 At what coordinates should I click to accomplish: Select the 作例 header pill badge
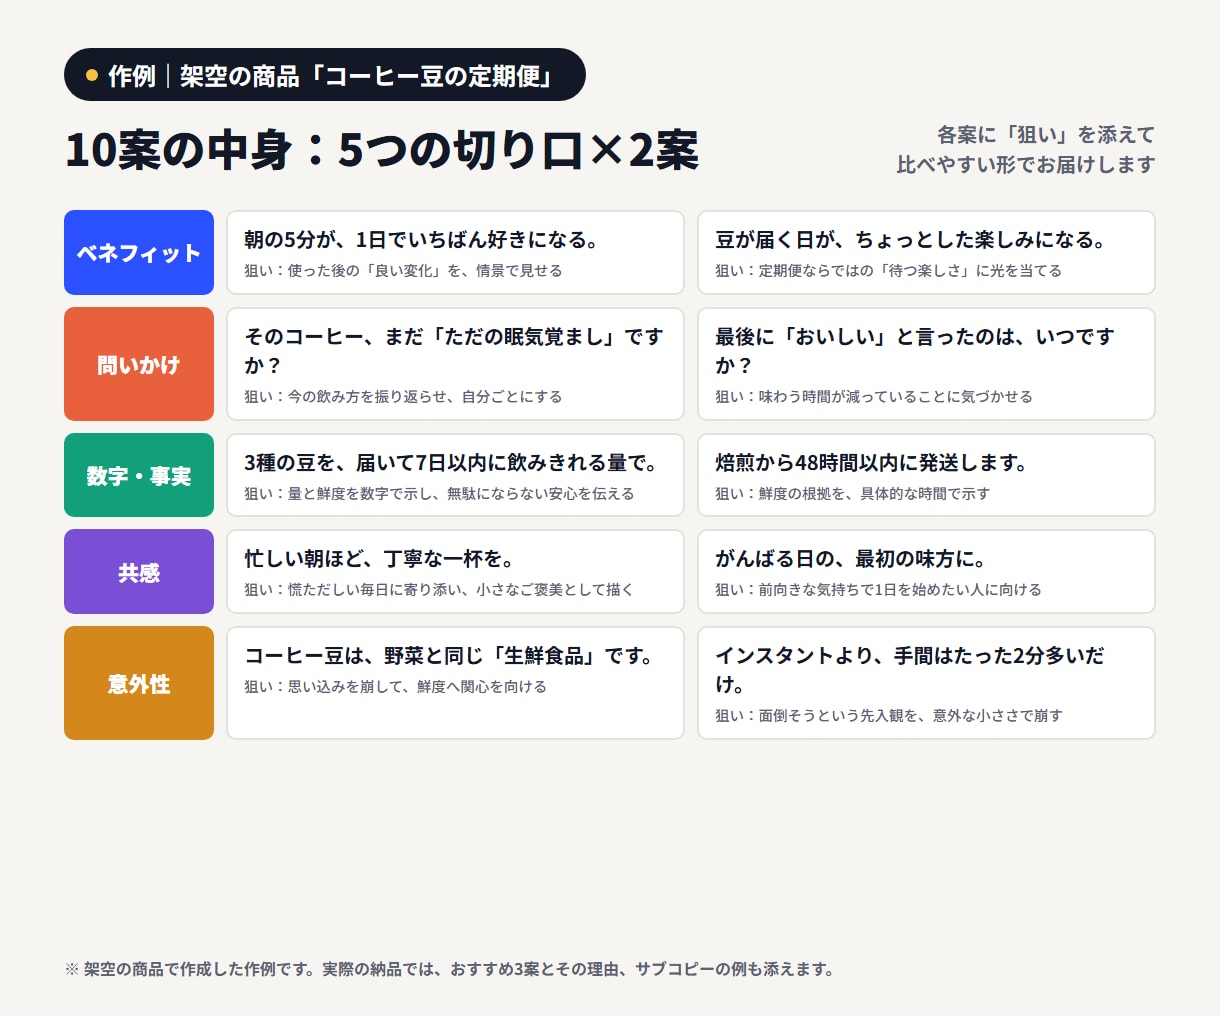pos(325,75)
